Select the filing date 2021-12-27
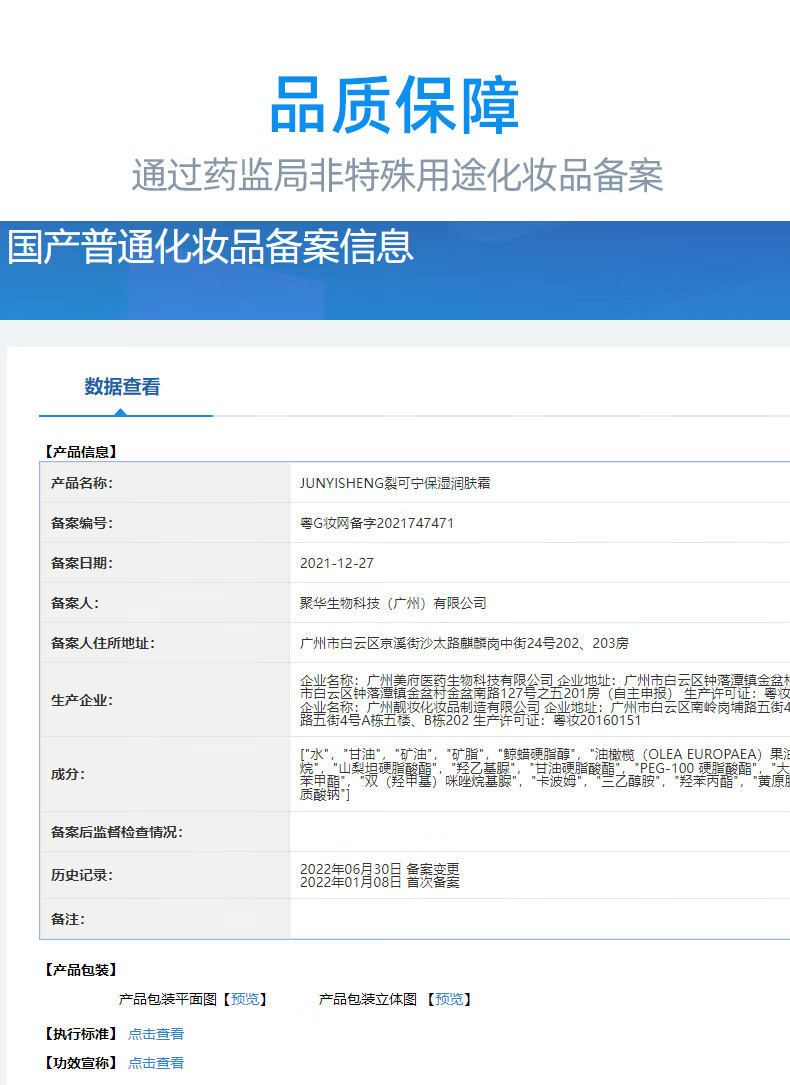The height and width of the screenshot is (1085, 790). click(x=337, y=563)
